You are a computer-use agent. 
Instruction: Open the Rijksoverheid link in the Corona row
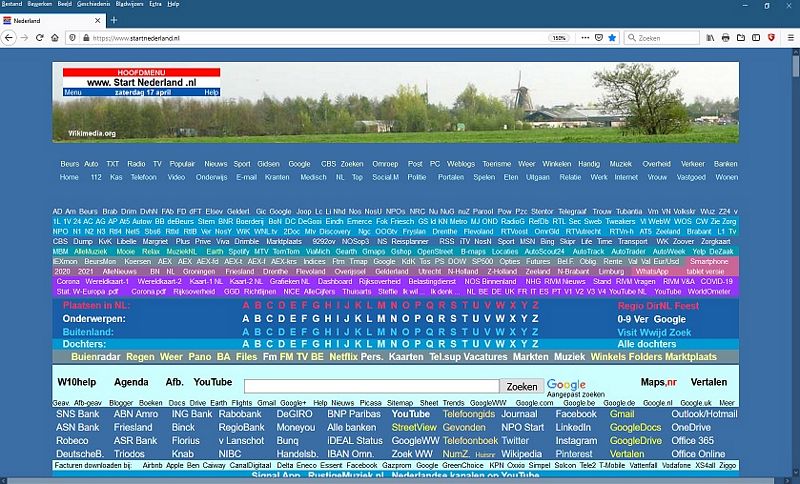pyautogui.click(x=380, y=282)
